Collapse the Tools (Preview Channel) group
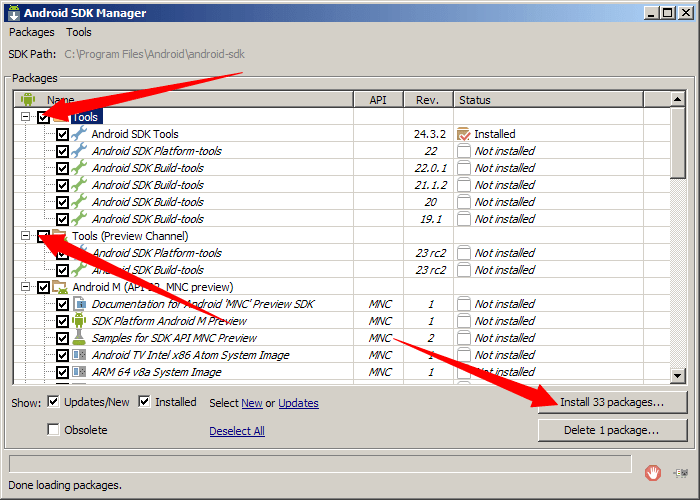The height and width of the screenshot is (500, 700). coord(25,235)
